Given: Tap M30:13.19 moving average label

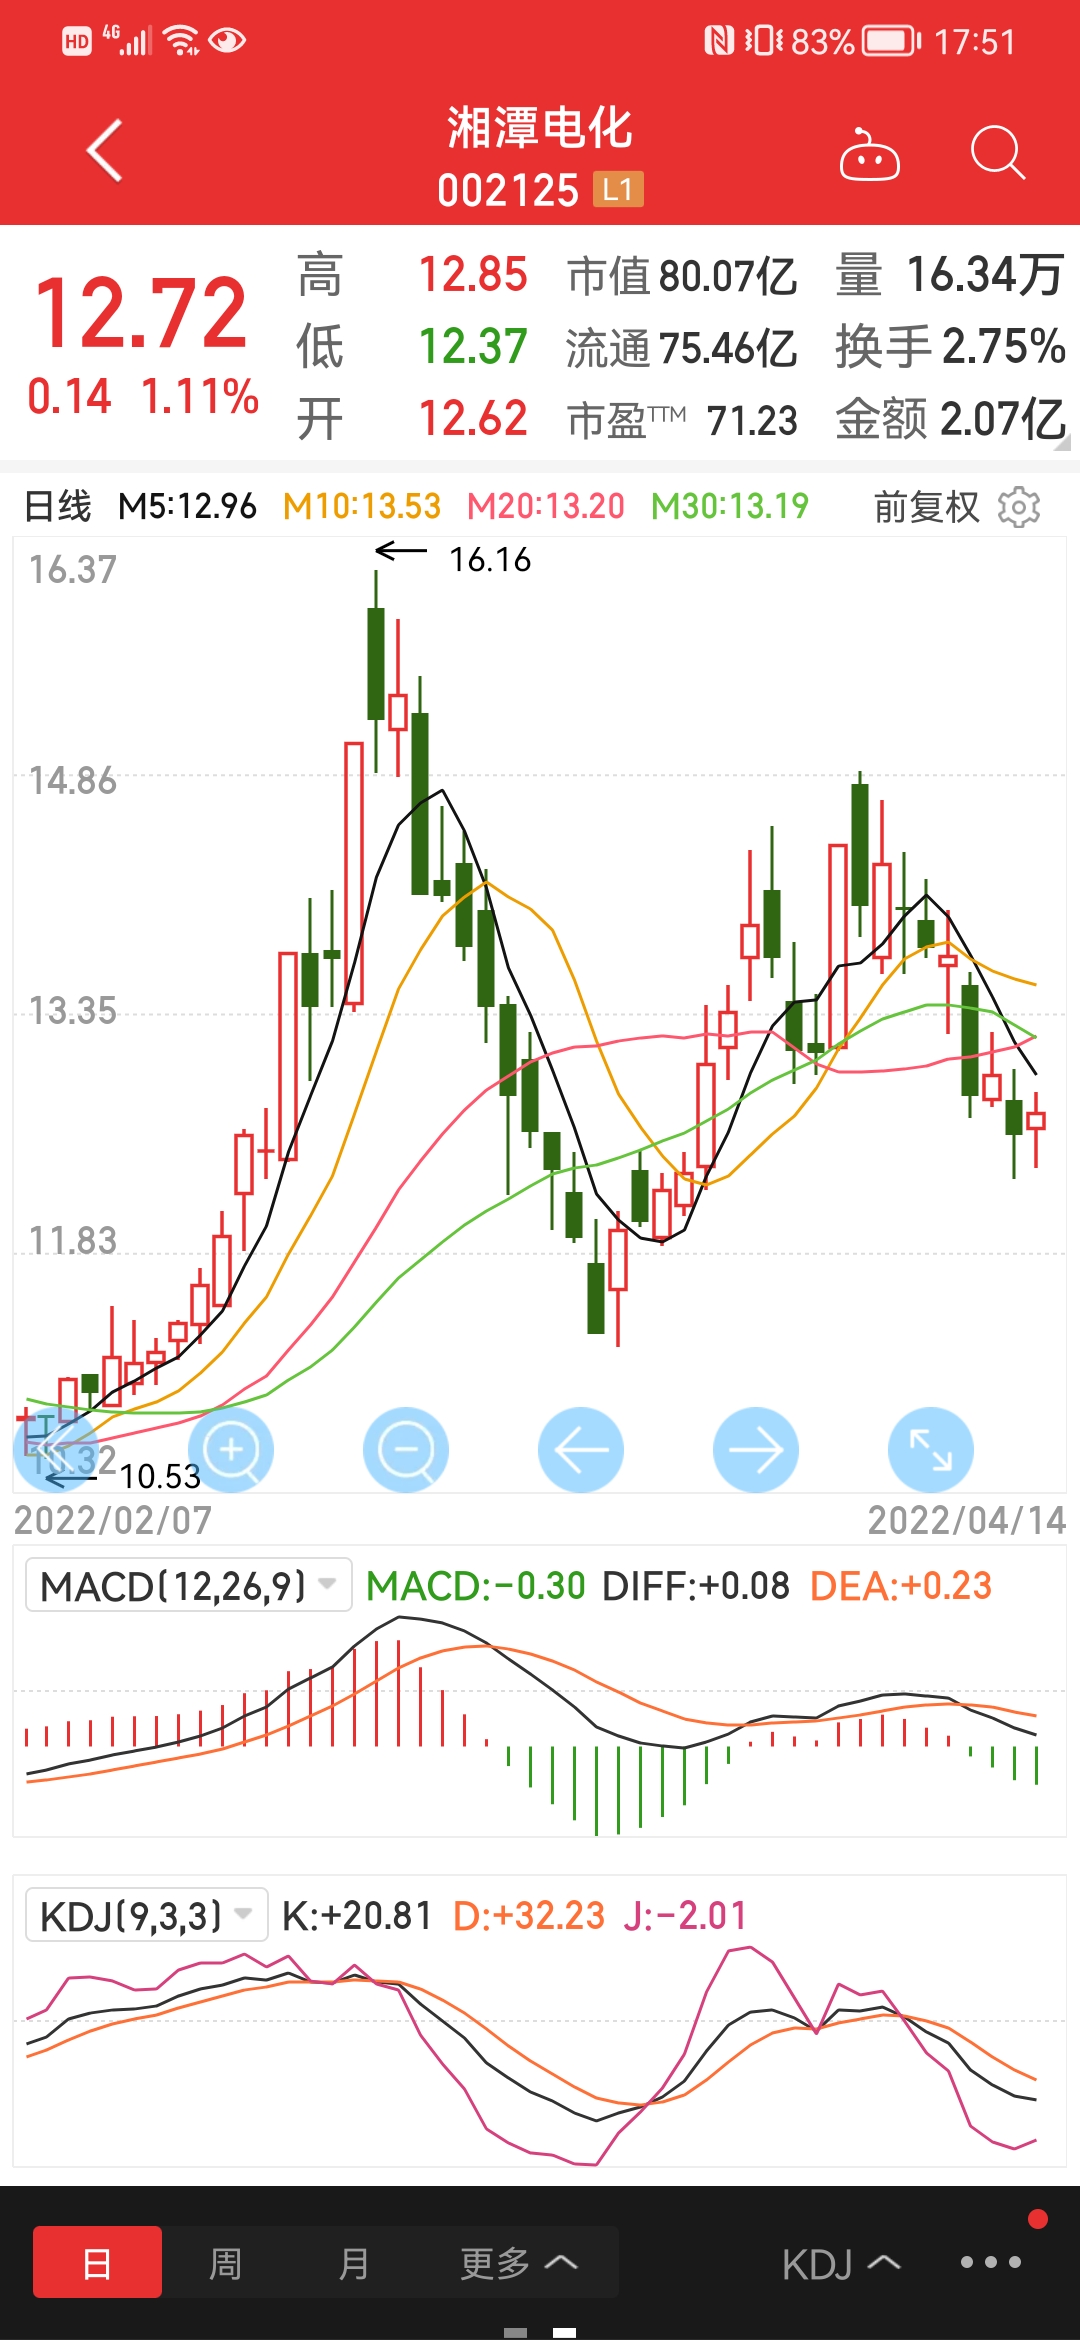Looking at the screenshot, I should 730,506.
